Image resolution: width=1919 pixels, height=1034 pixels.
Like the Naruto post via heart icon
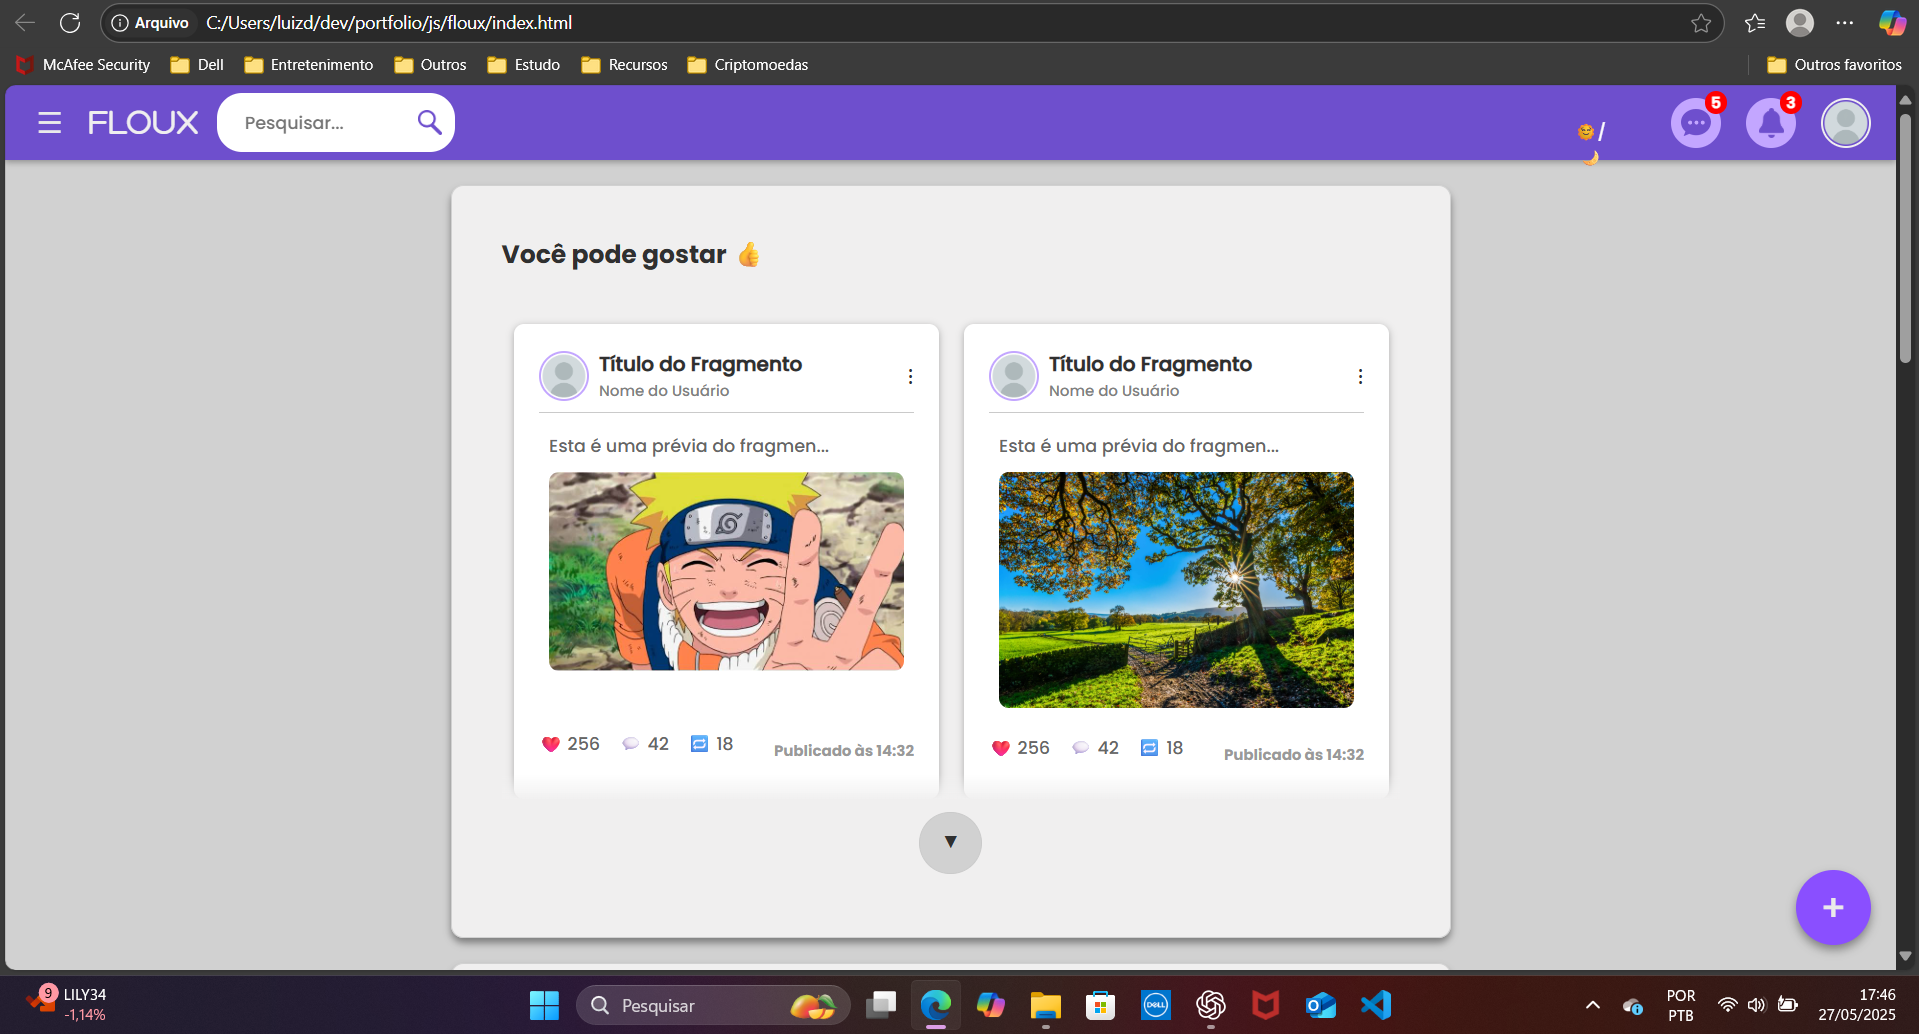pos(550,744)
